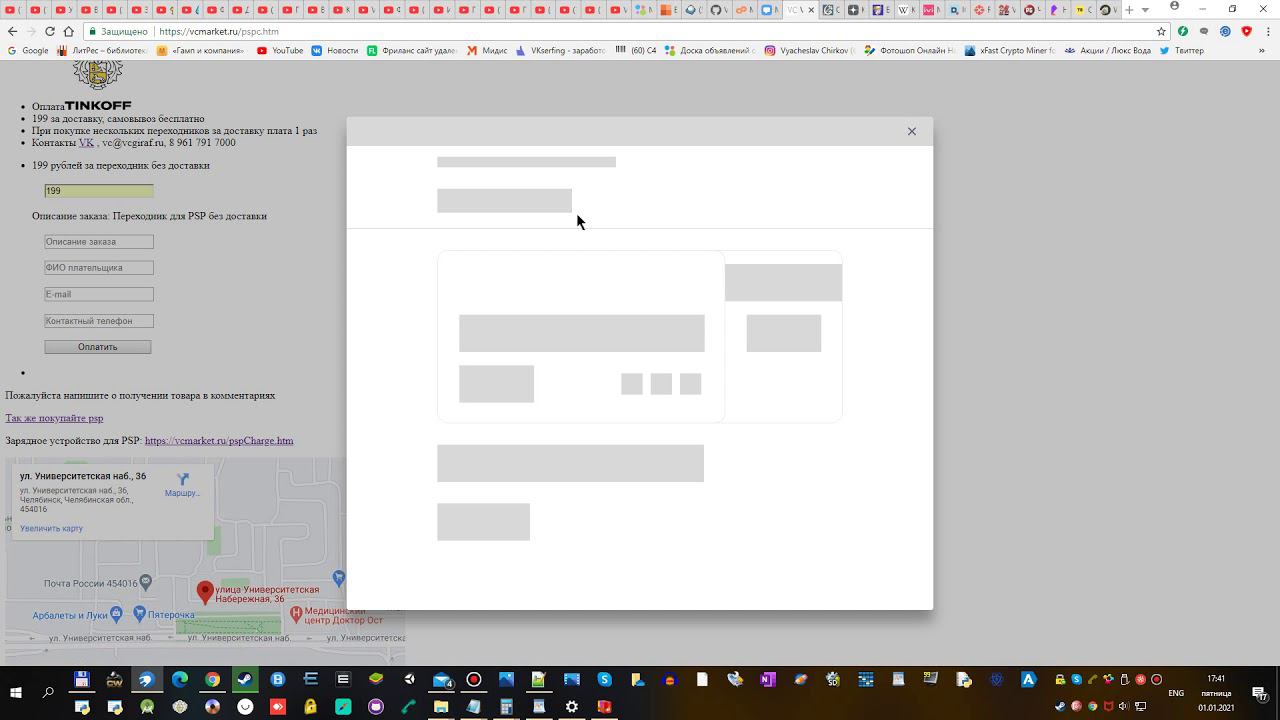This screenshot has height=720, width=1280.
Task: Open the Brave shield extension icon
Action: click(x=1246, y=31)
